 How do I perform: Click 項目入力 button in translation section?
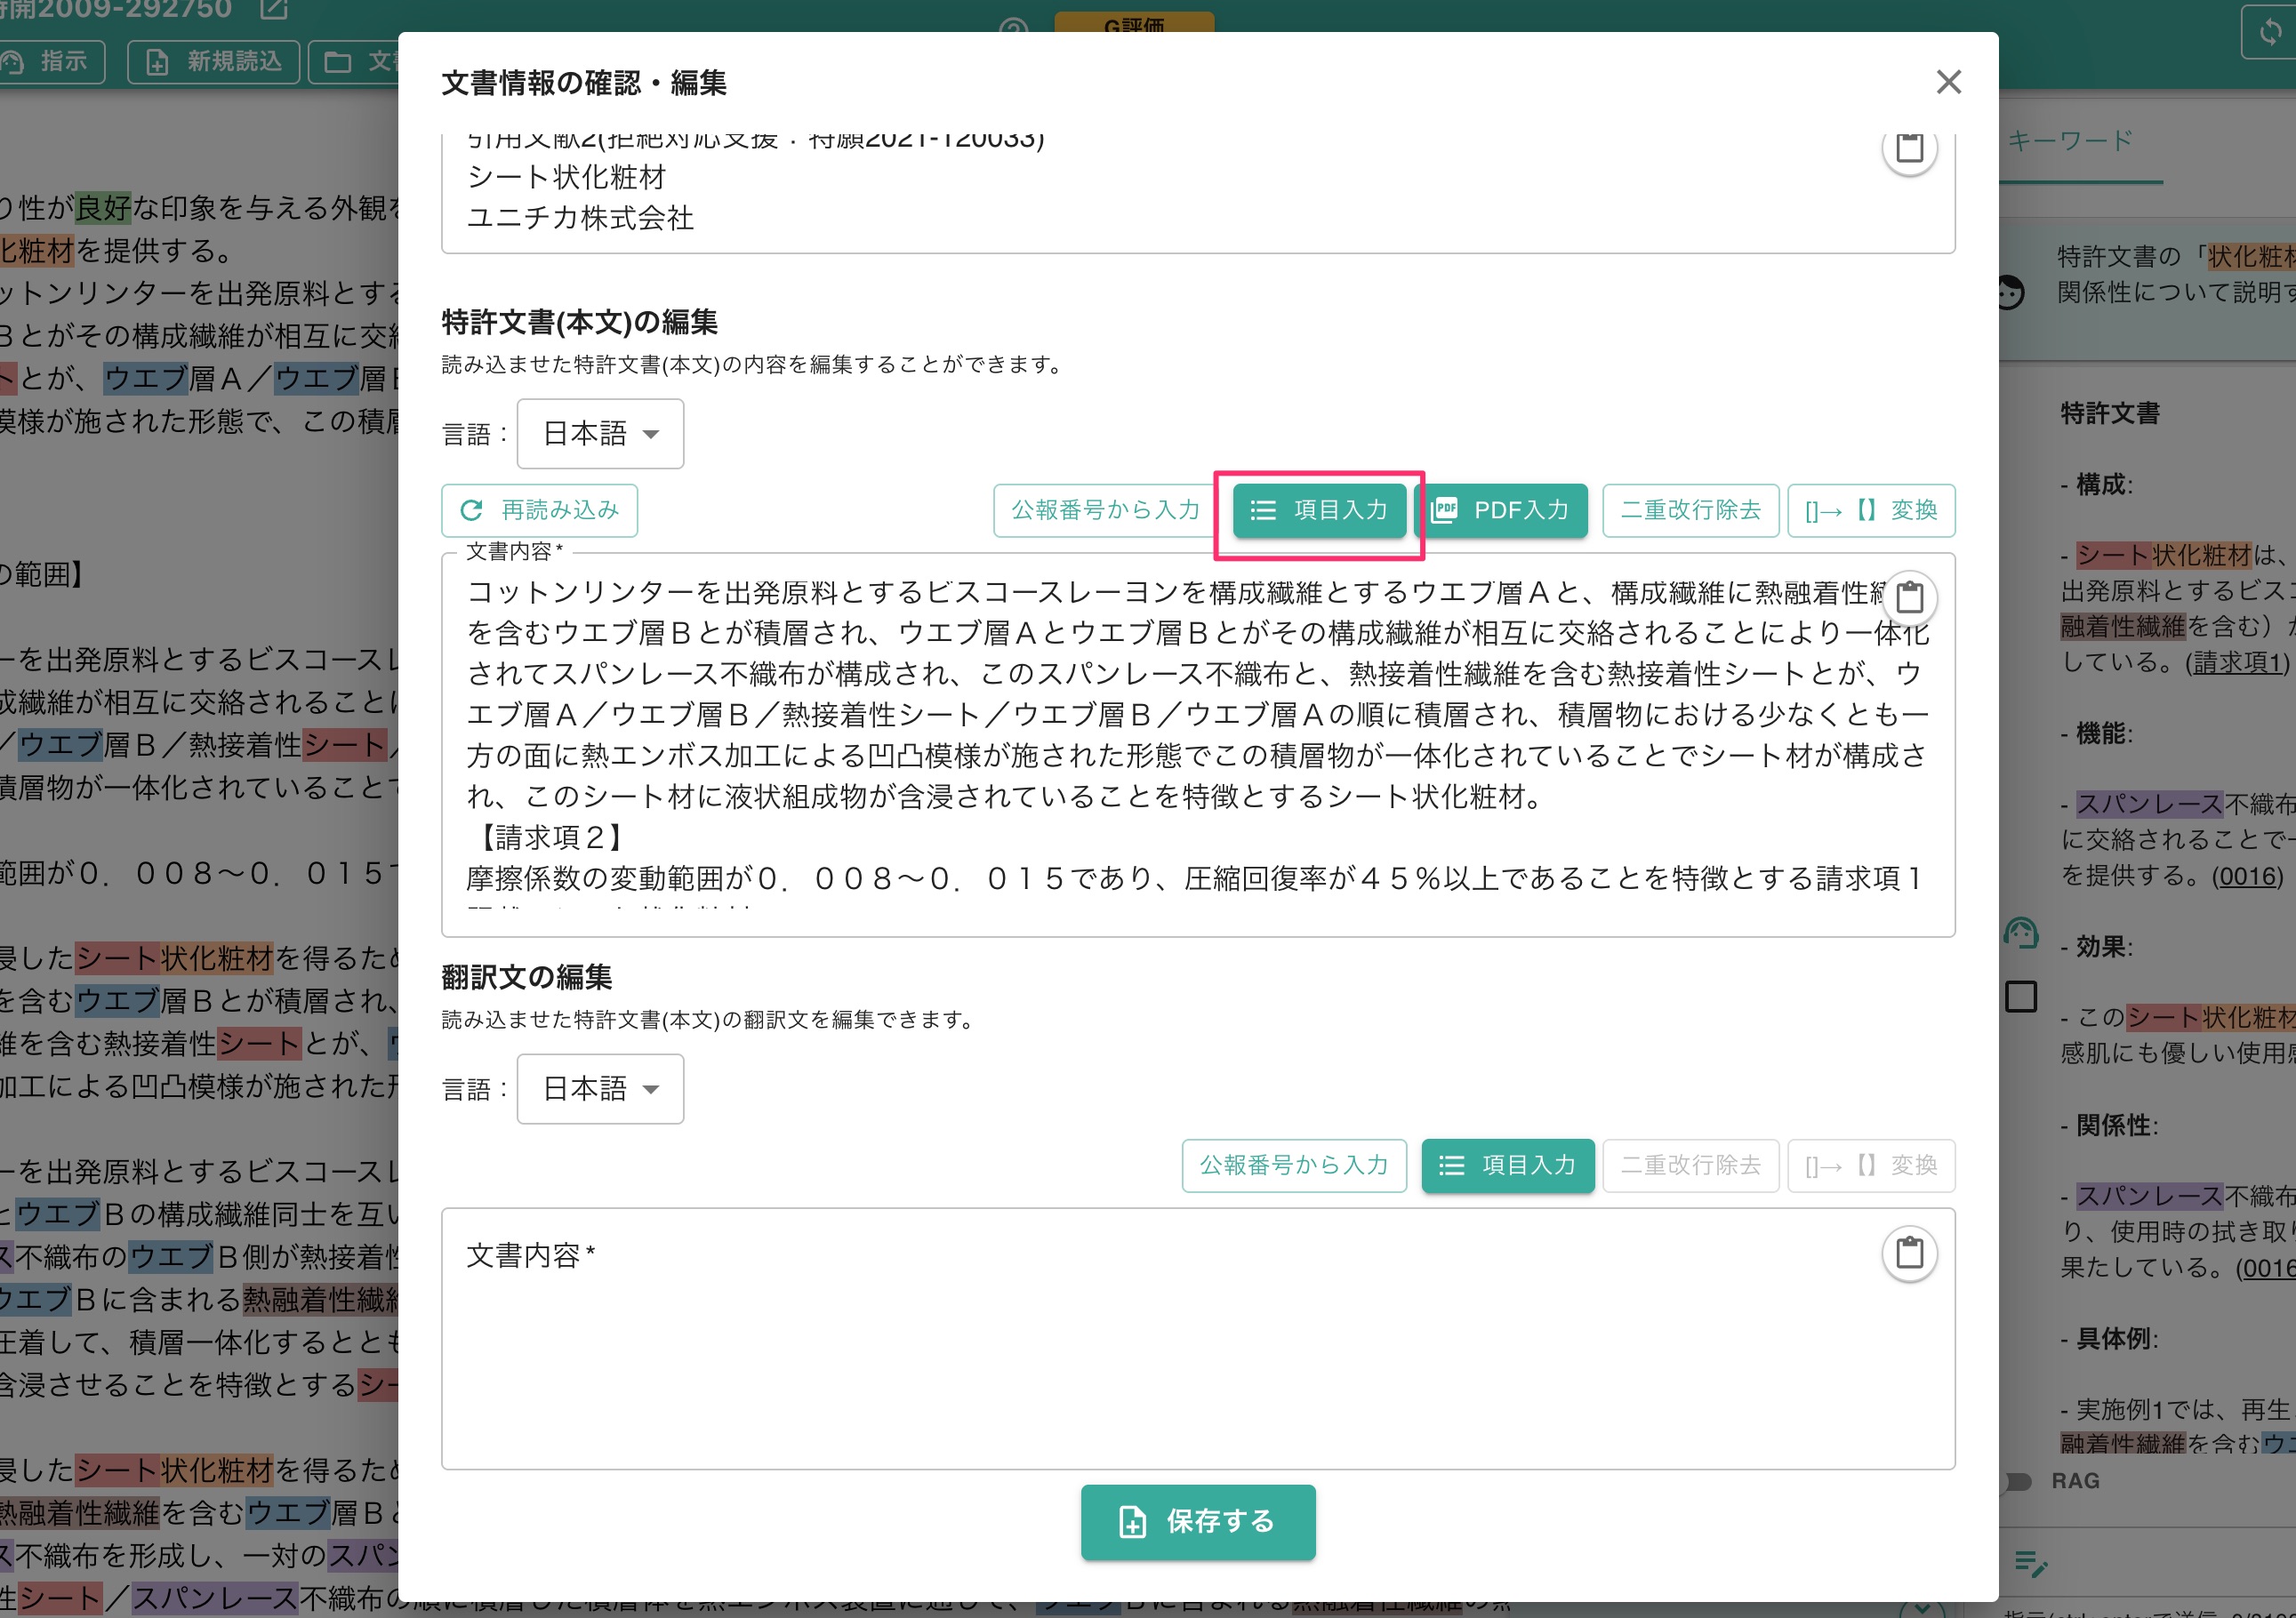1508,1166
